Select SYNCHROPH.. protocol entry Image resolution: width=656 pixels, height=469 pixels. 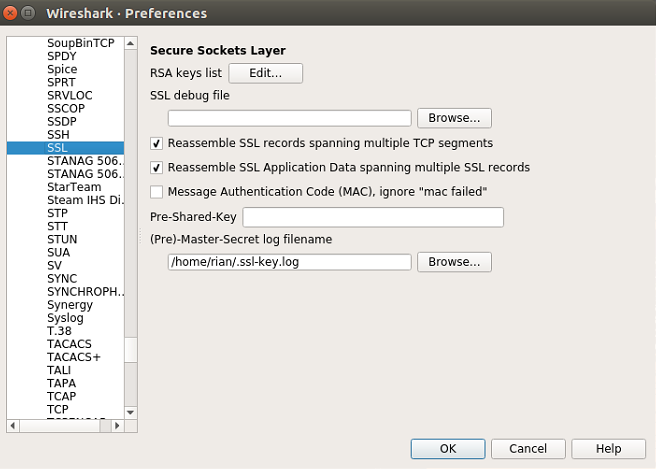click(85, 292)
